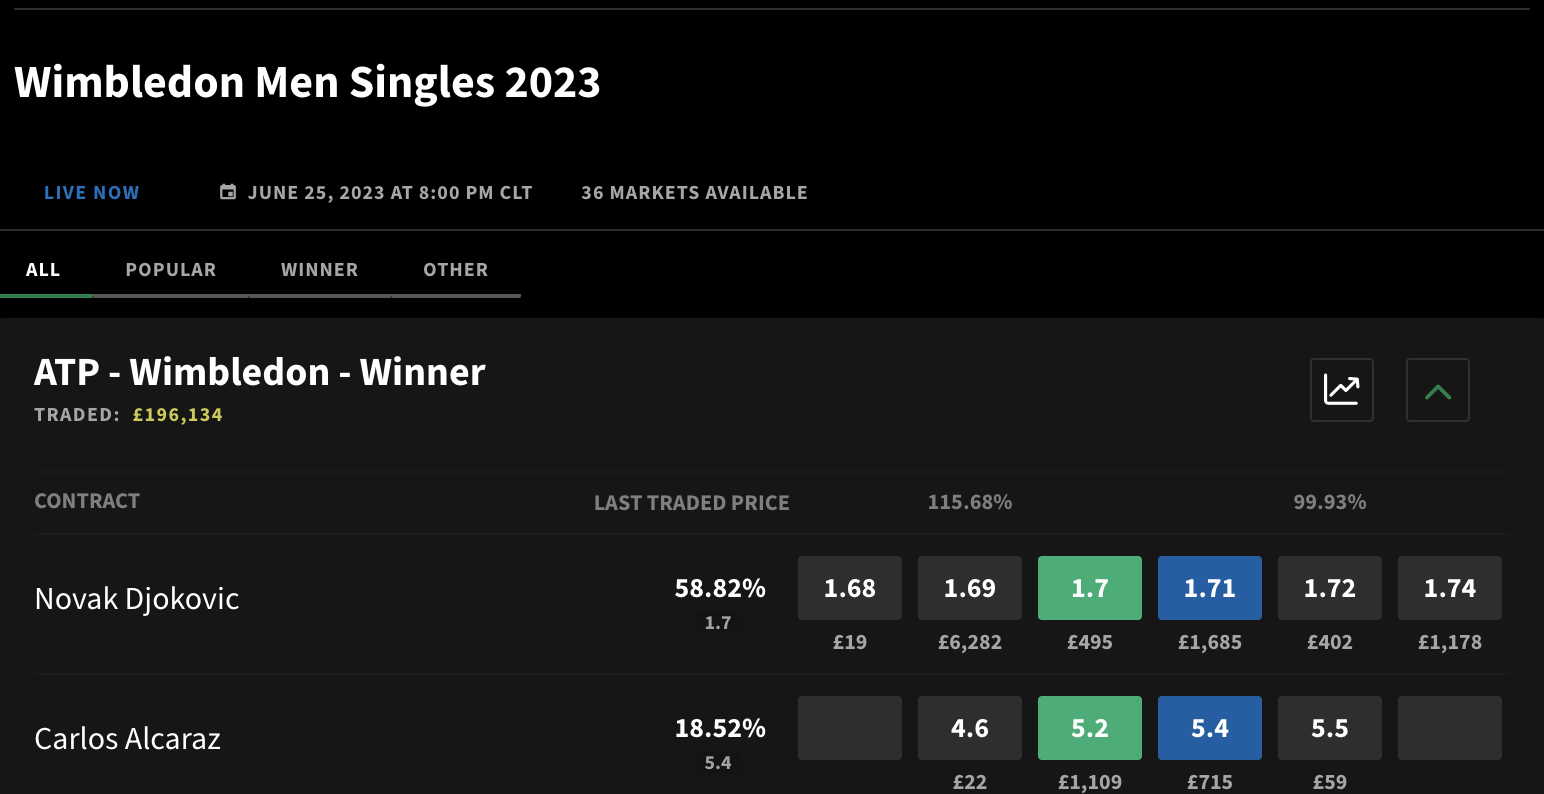Screen dimensions: 1544x794
Task: Click the blue 1.71 Djokovic lay price
Action: tap(1210, 588)
